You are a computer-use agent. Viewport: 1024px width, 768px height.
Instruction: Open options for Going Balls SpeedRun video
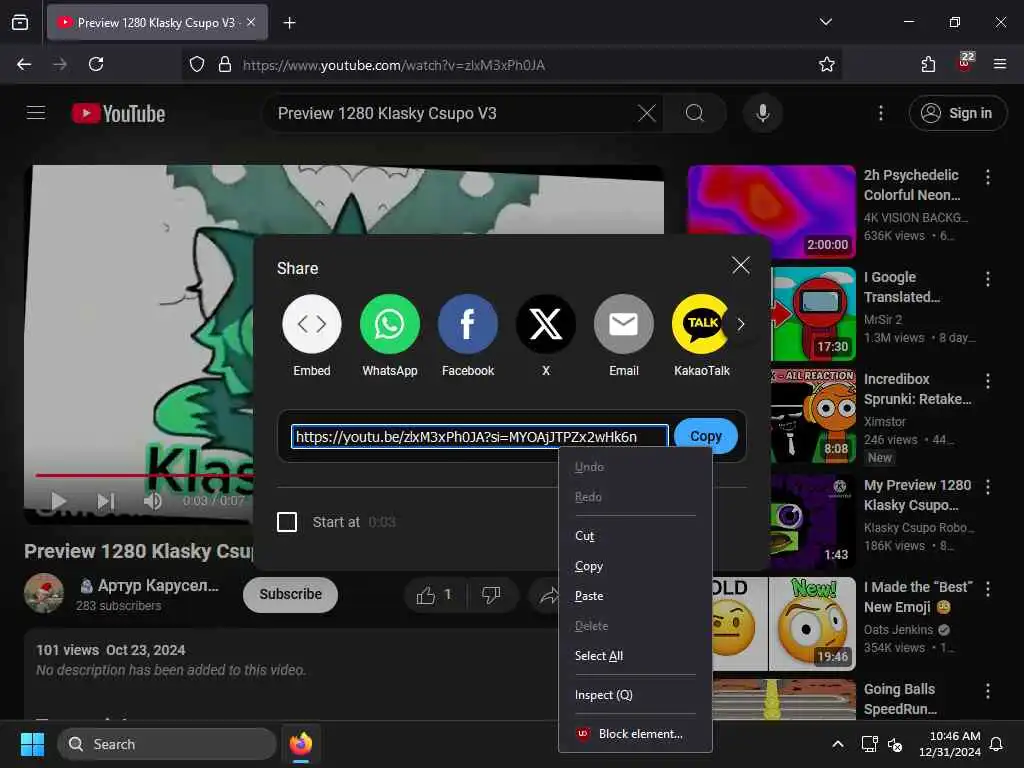point(987,691)
